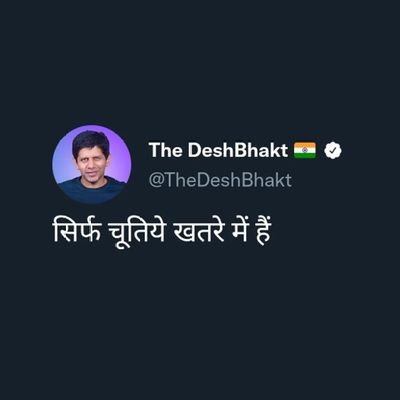Click the dark blue shirt in the avatar

91,191
